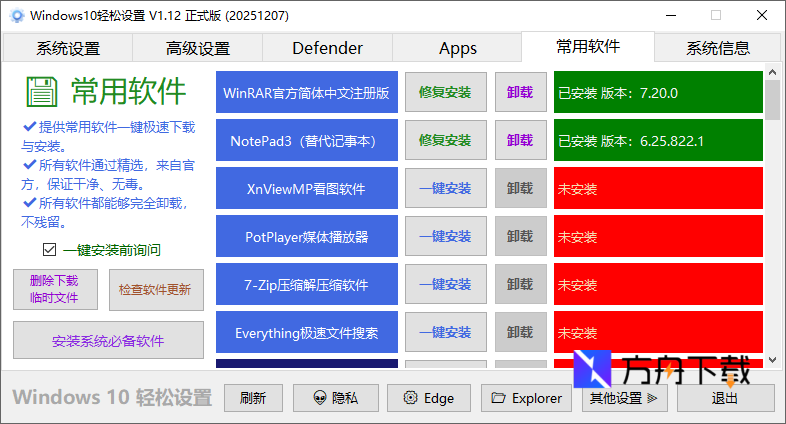Click the 未安装 status for 7-Zip
This screenshot has width=786, height=424.
[658, 285]
